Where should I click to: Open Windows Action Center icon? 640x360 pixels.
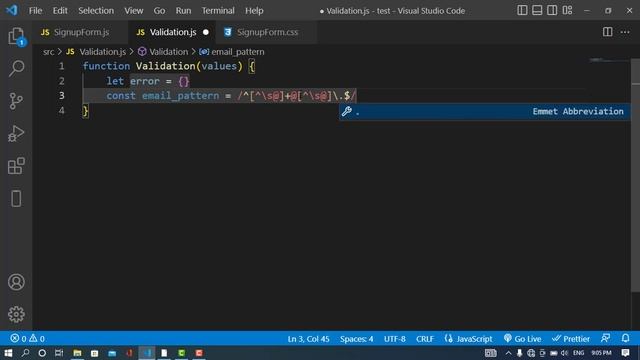click(625, 353)
